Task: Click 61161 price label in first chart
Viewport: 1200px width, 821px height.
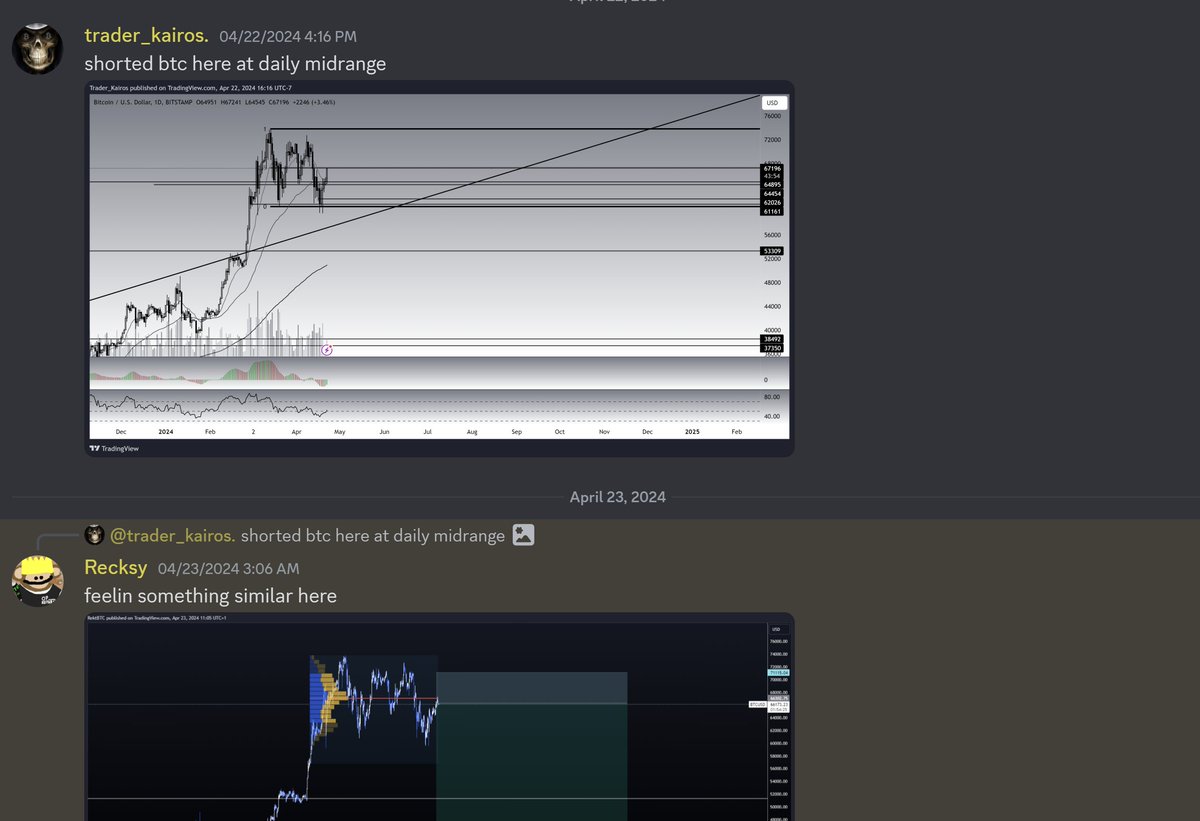Action: pyautogui.click(x=772, y=211)
